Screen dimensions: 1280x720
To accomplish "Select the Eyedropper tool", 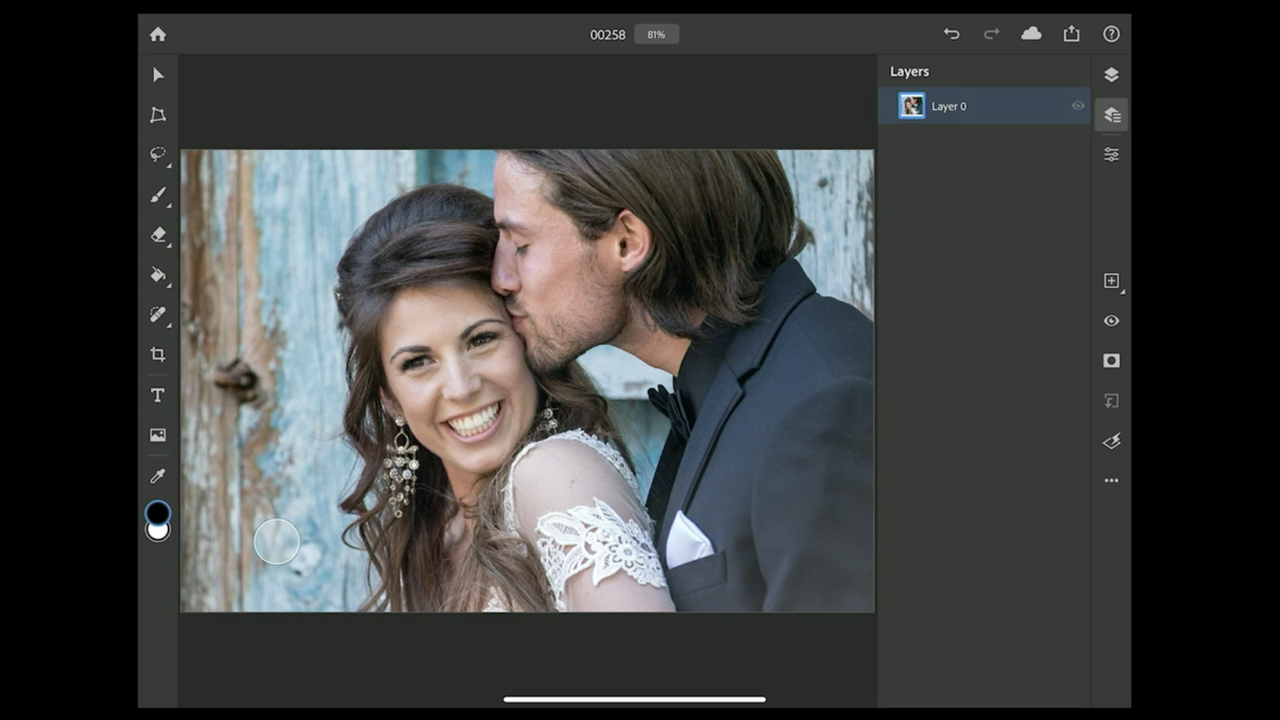I will point(158,476).
